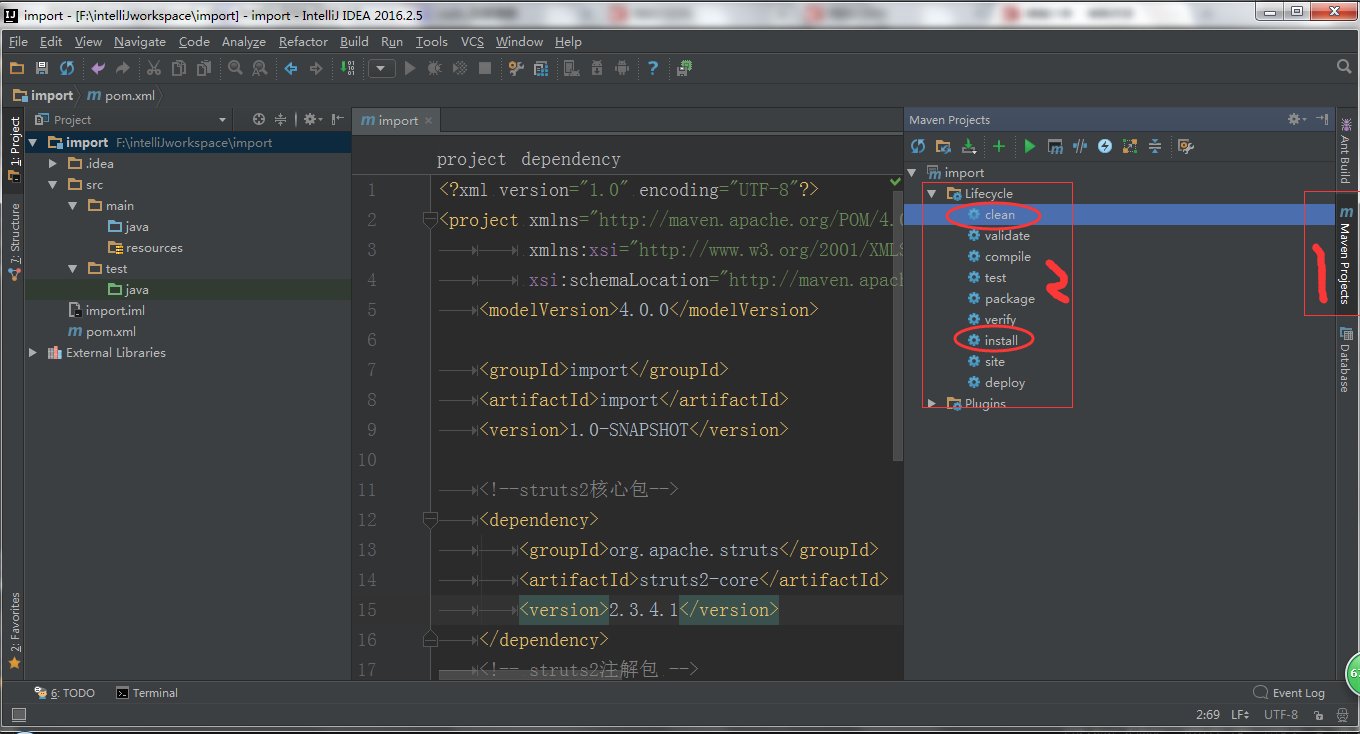Toggle Skip Tests mode in Maven
Viewport: 1360px width, 734px height.
pyautogui.click(x=1105, y=147)
